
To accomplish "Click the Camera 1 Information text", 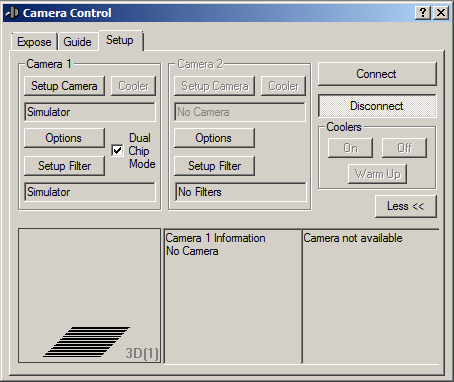I will [x=215, y=238].
